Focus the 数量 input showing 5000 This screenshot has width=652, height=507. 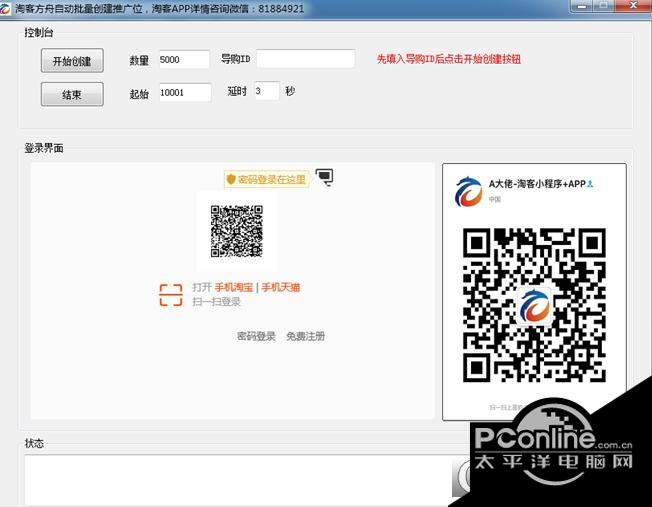(x=184, y=59)
